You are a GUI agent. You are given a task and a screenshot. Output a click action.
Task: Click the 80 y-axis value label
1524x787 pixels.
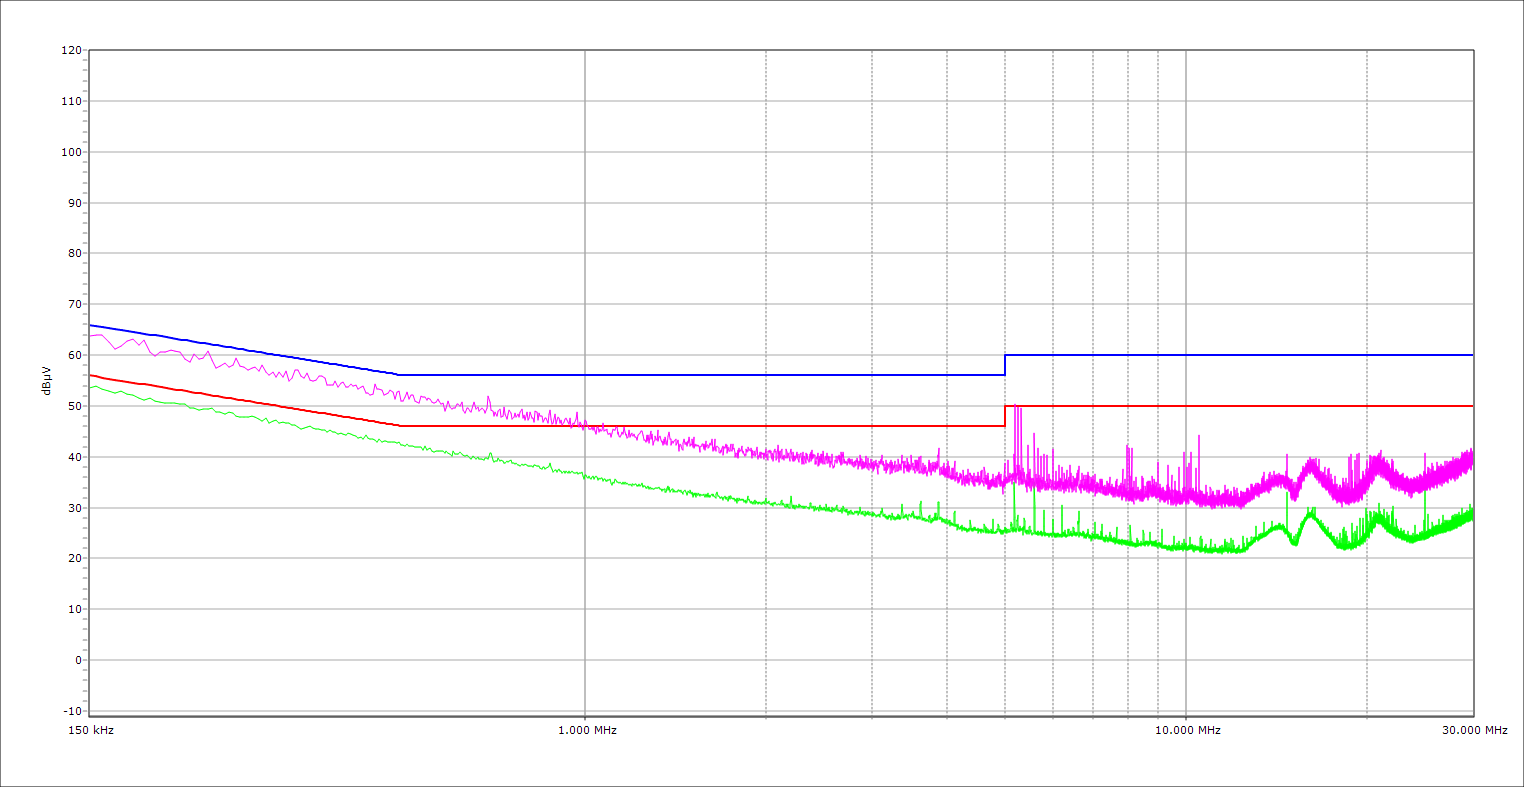pyautogui.click(x=74, y=254)
